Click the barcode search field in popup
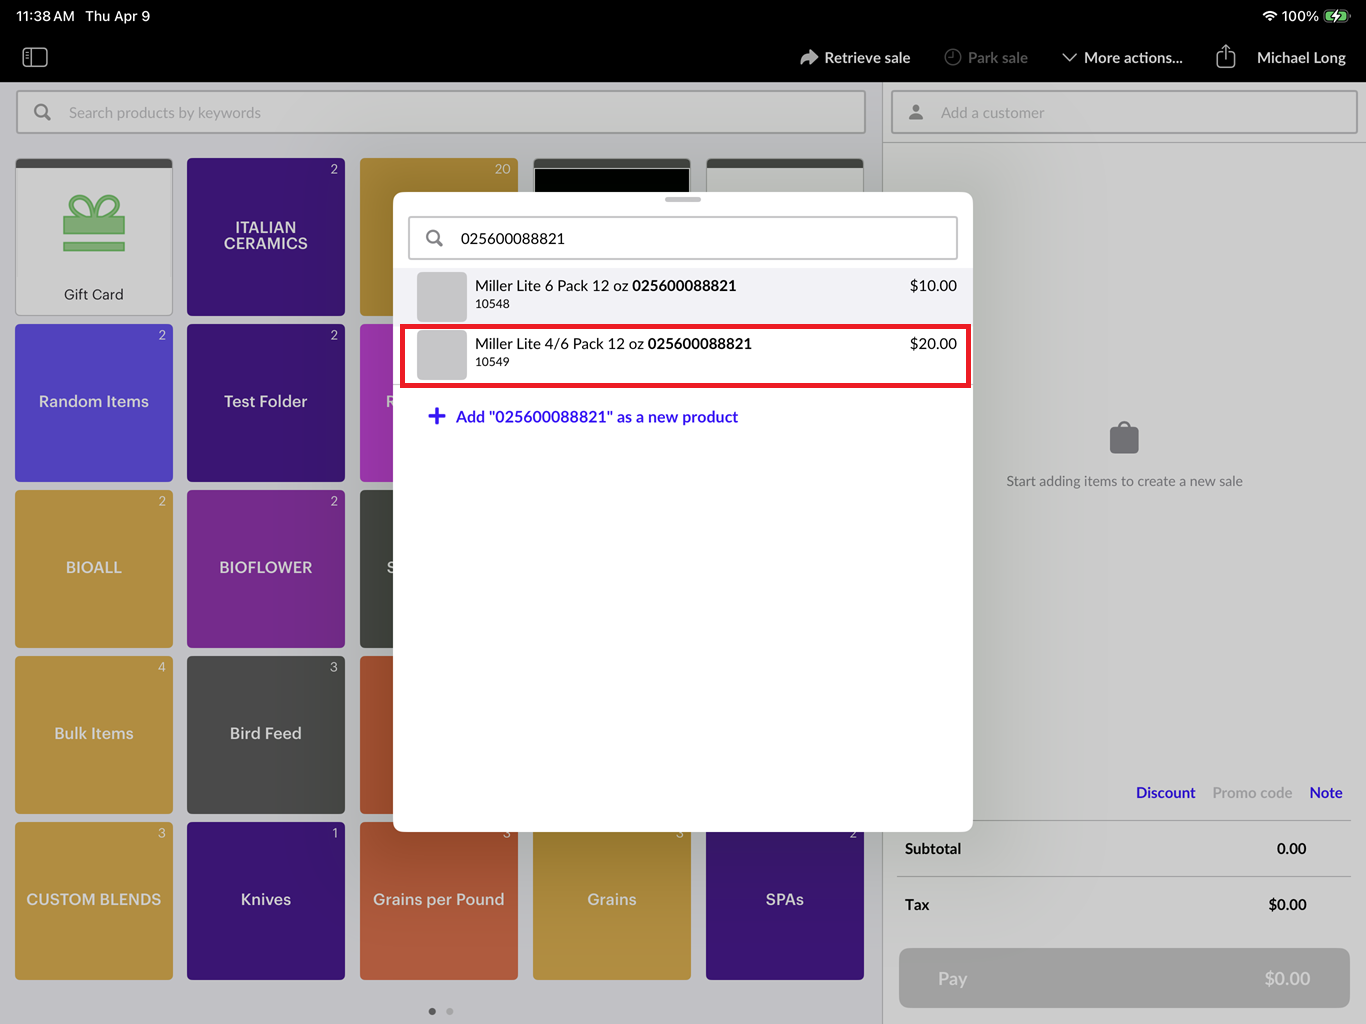Image resolution: width=1366 pixels, height=1024 pixels. click(x=683, y=238)
